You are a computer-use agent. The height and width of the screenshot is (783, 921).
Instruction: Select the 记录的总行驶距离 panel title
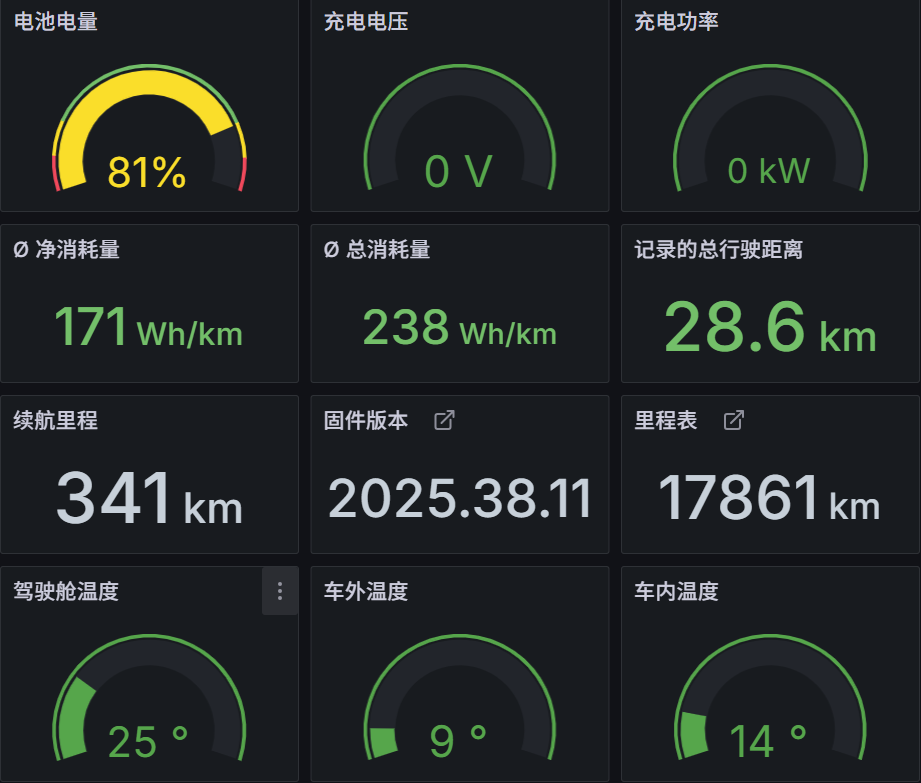click(x=718, y=250)
